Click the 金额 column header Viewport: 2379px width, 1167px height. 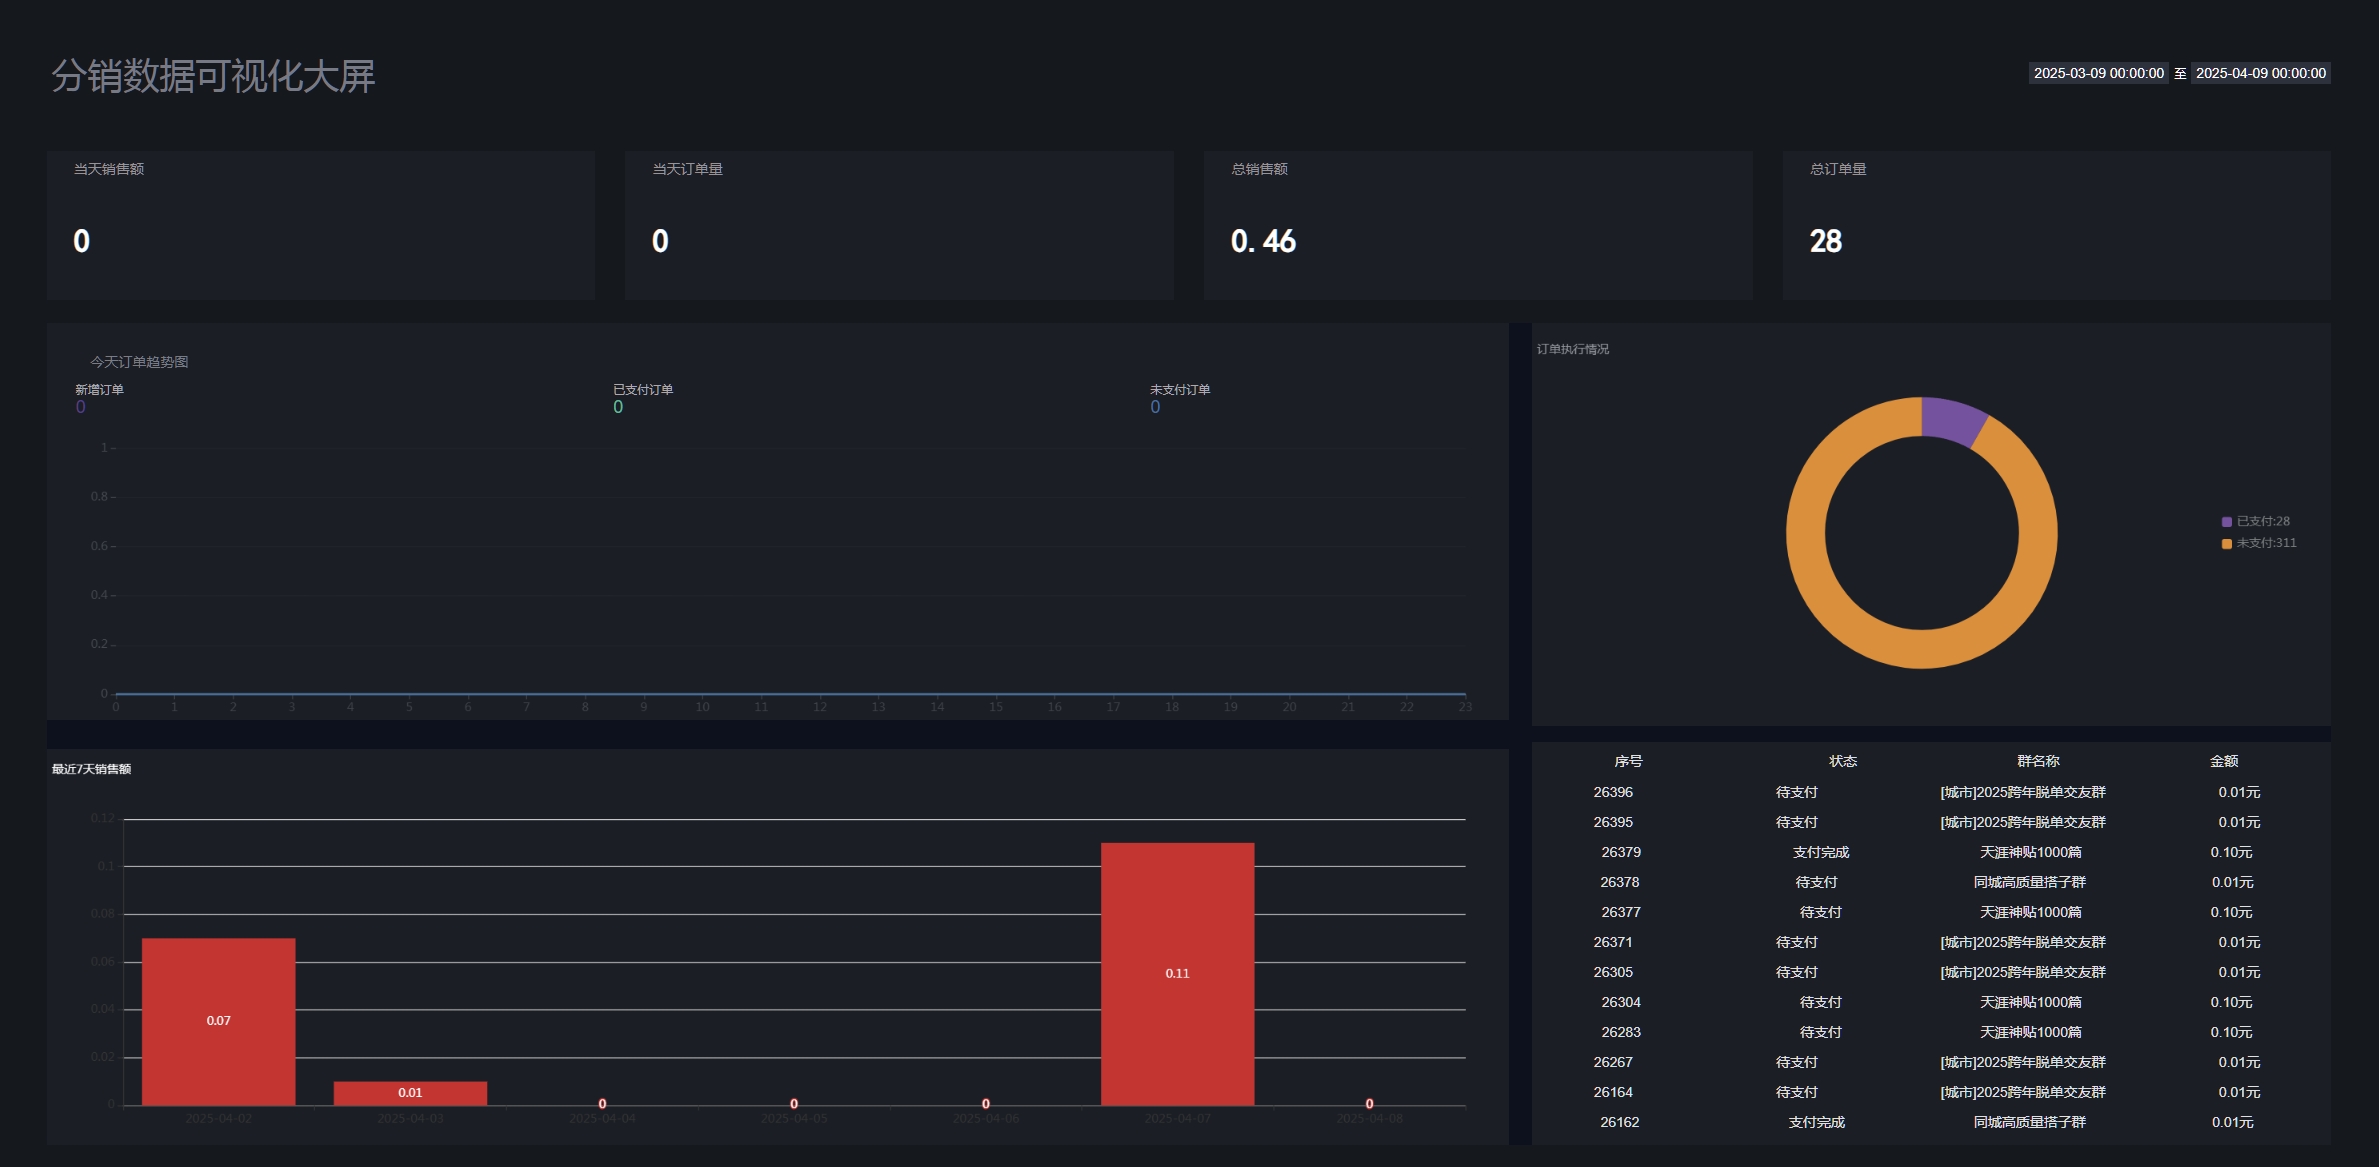[x=2223, y=761]
